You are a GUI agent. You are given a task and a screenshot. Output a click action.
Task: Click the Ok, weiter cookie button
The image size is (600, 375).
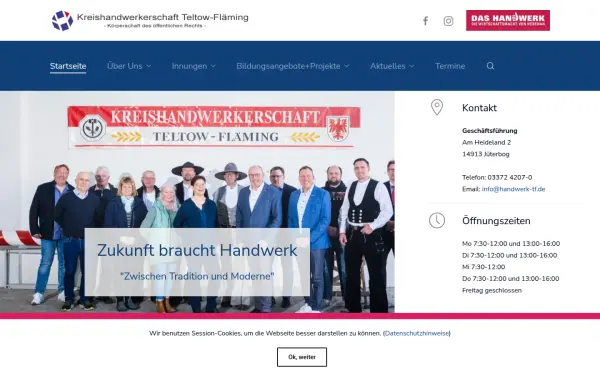pos(302,357)
